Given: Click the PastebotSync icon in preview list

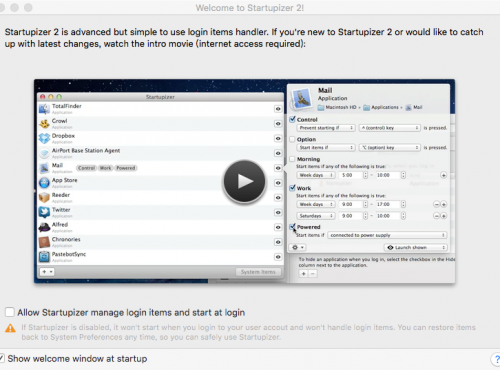Looking at the screenshot, I should pos(44,256).
